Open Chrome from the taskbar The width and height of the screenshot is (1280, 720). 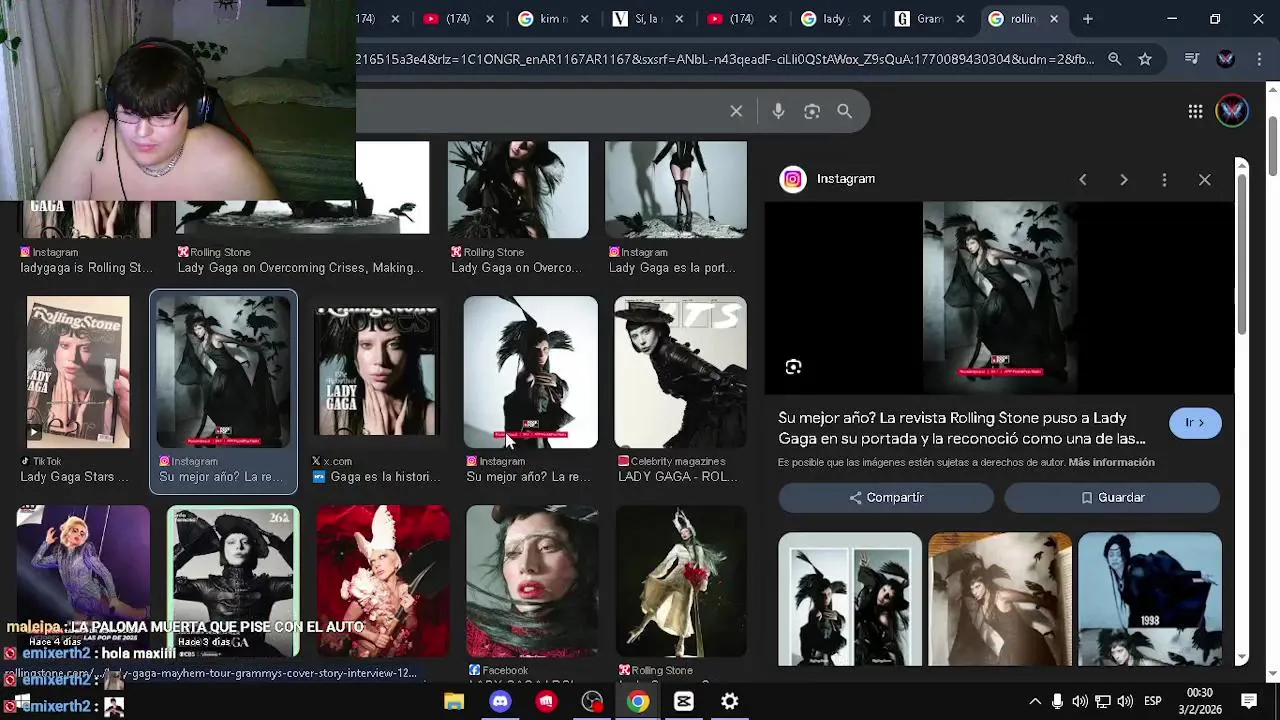tap(638, 701)
